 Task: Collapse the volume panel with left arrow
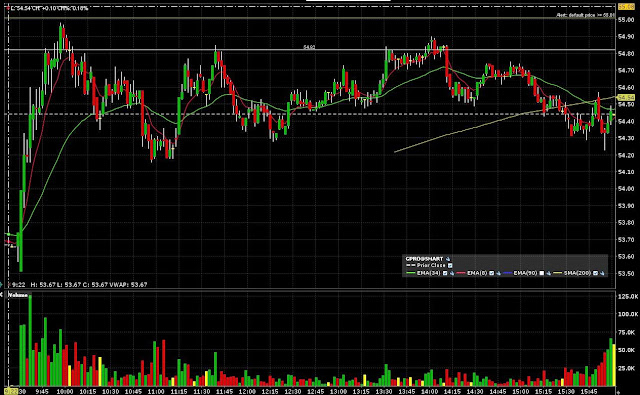[1, 295]
